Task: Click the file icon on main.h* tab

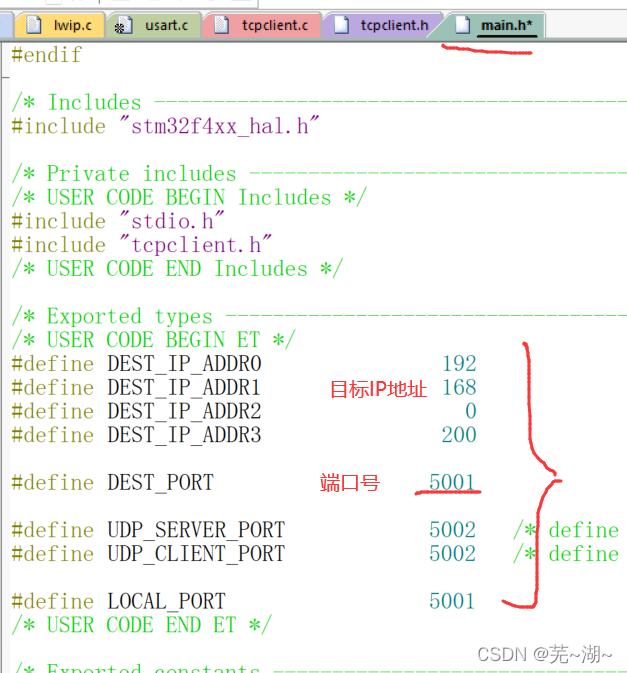Action: point(463,25)
